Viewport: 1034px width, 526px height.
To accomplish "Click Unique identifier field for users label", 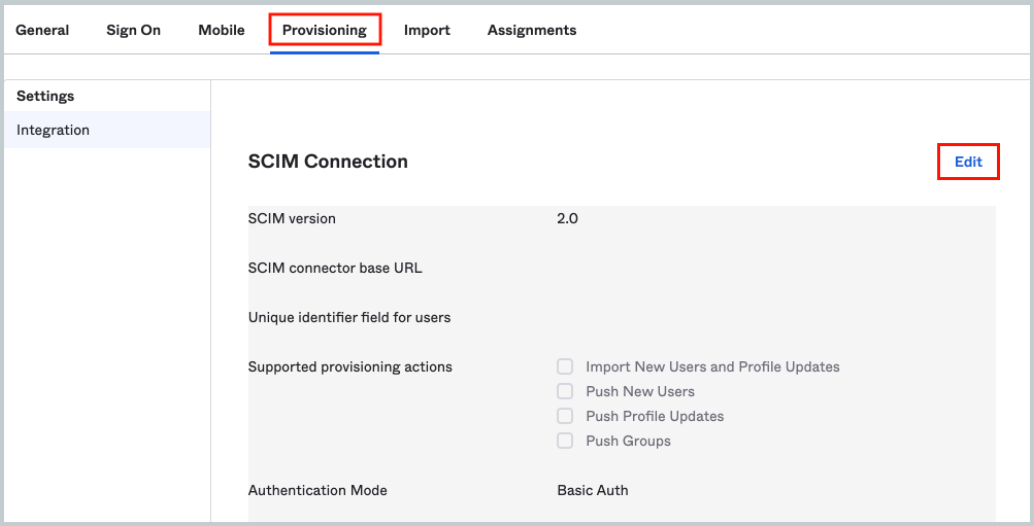I will (x=349, y=318).
